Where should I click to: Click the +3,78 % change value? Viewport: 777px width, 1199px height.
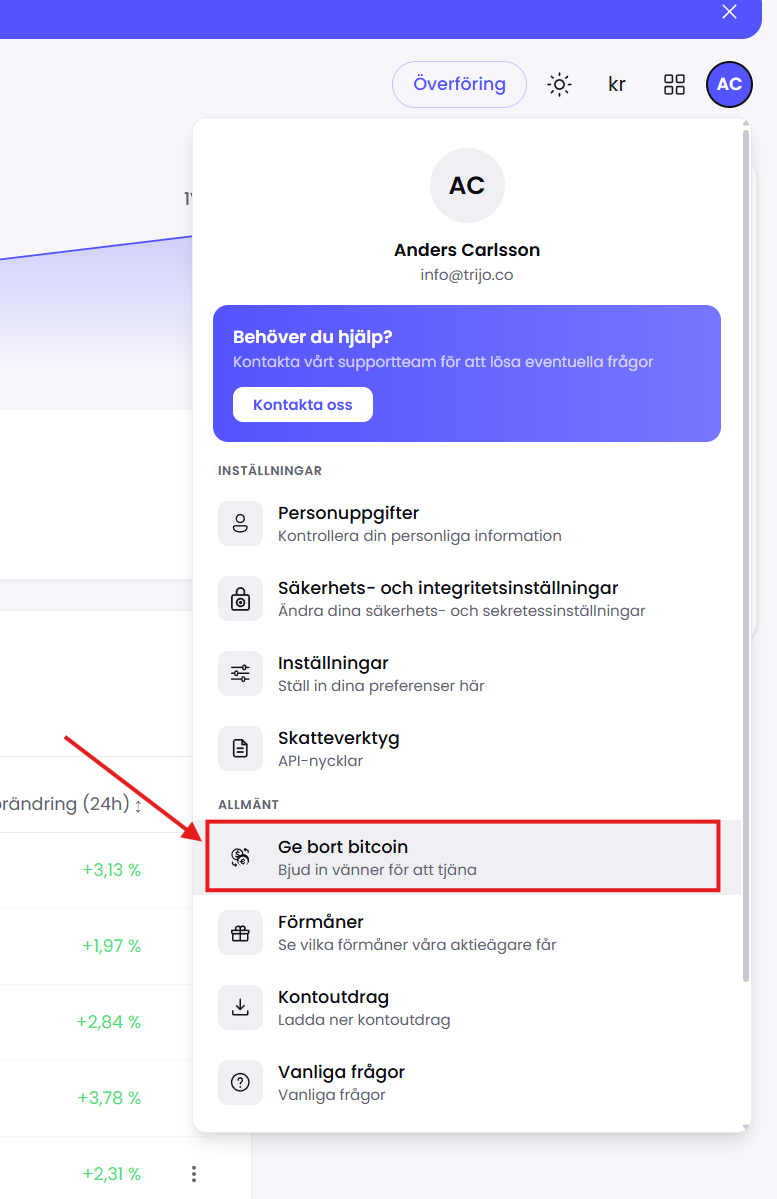tap(109, 1098)
